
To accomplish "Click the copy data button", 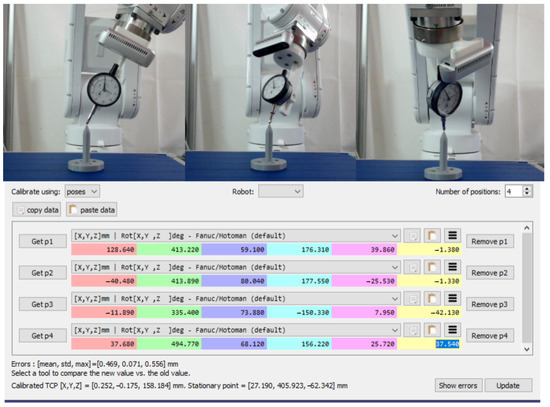I will pos(37,210).
